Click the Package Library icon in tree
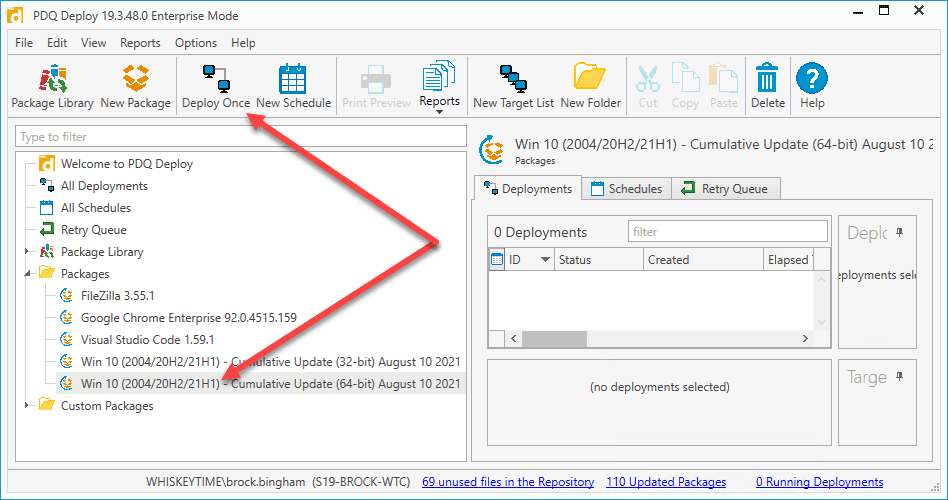948x500 pixels. [x=47, y=252]
